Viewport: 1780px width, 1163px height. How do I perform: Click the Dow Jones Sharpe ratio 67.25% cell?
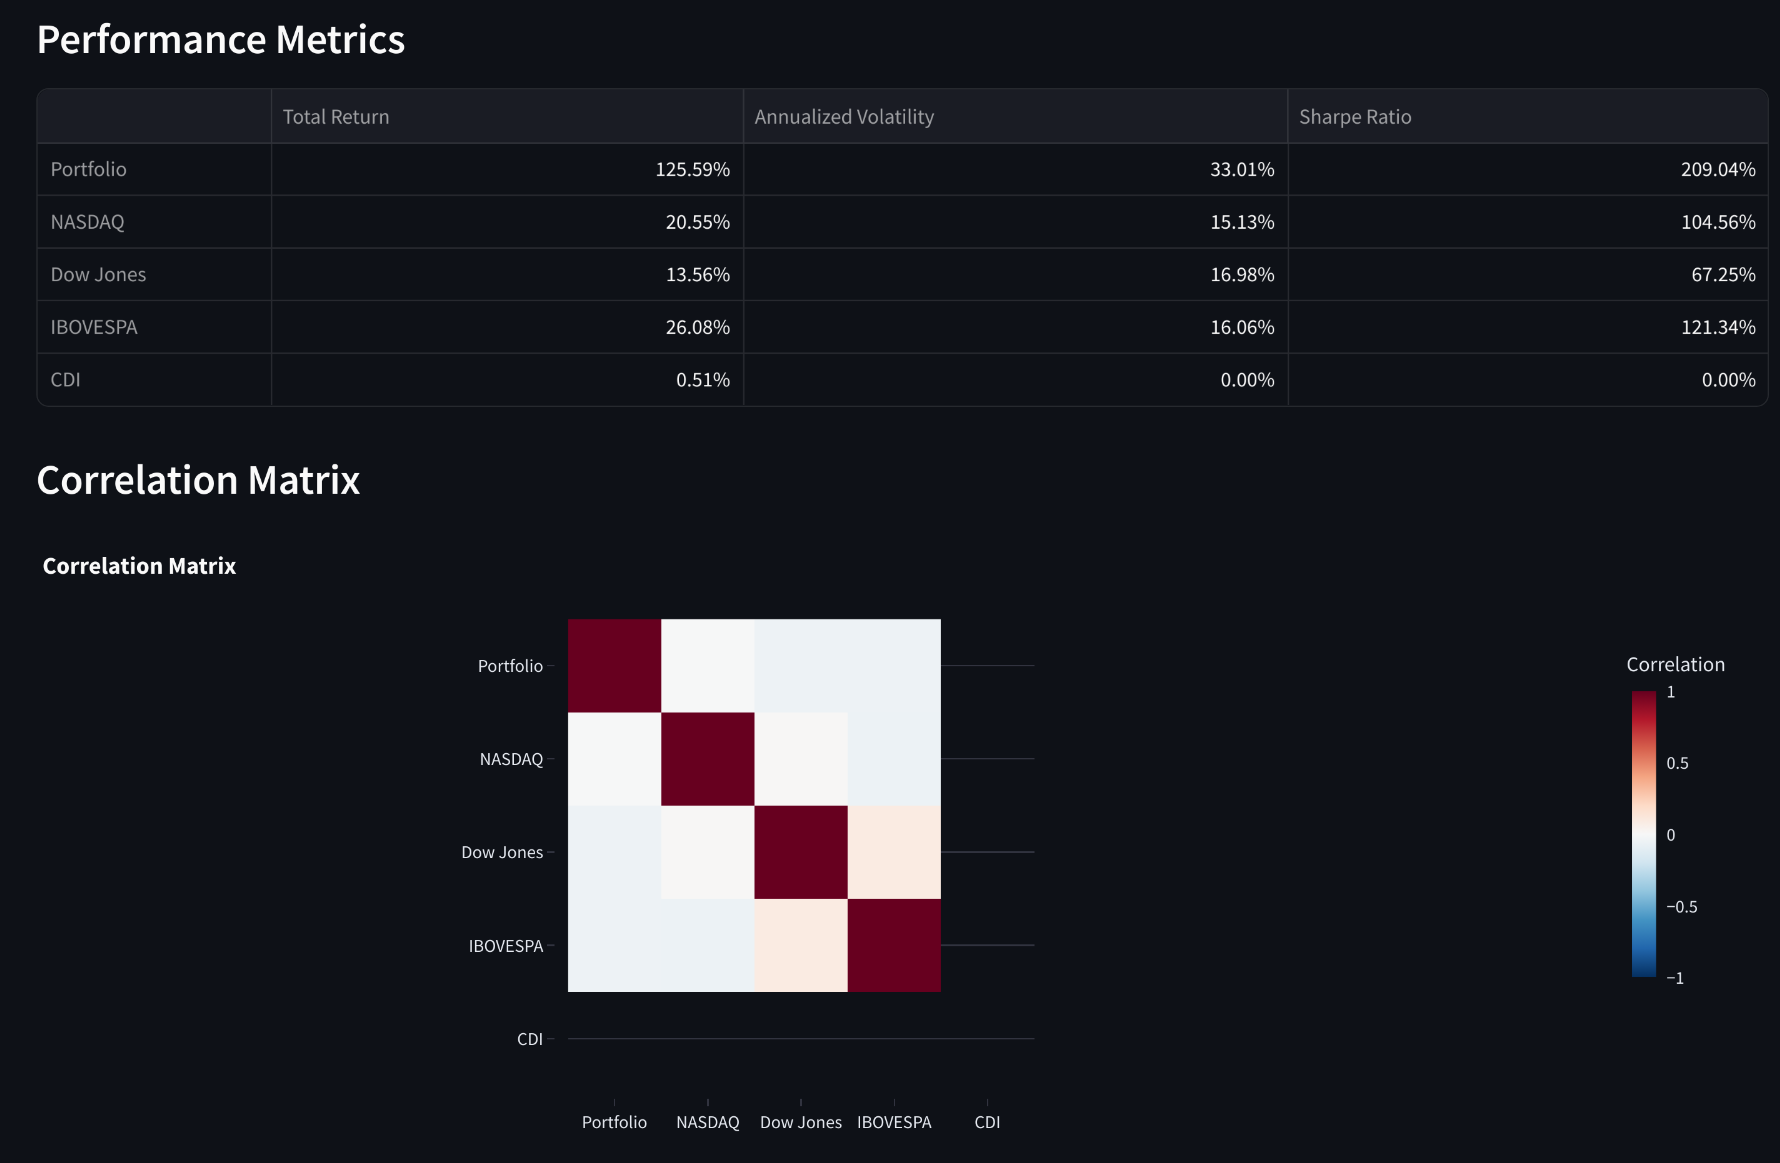[x=1527, y=274]
